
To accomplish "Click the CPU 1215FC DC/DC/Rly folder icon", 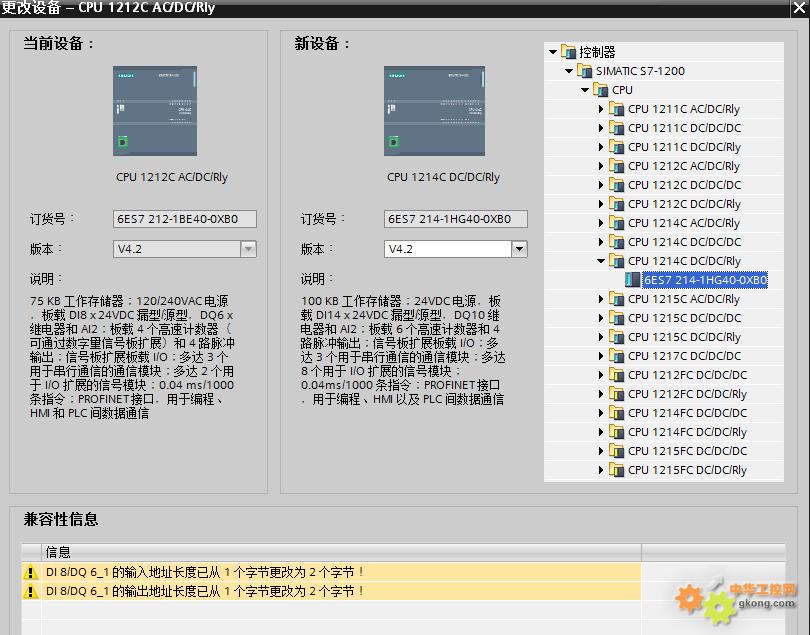I will (x=616, y=470).
